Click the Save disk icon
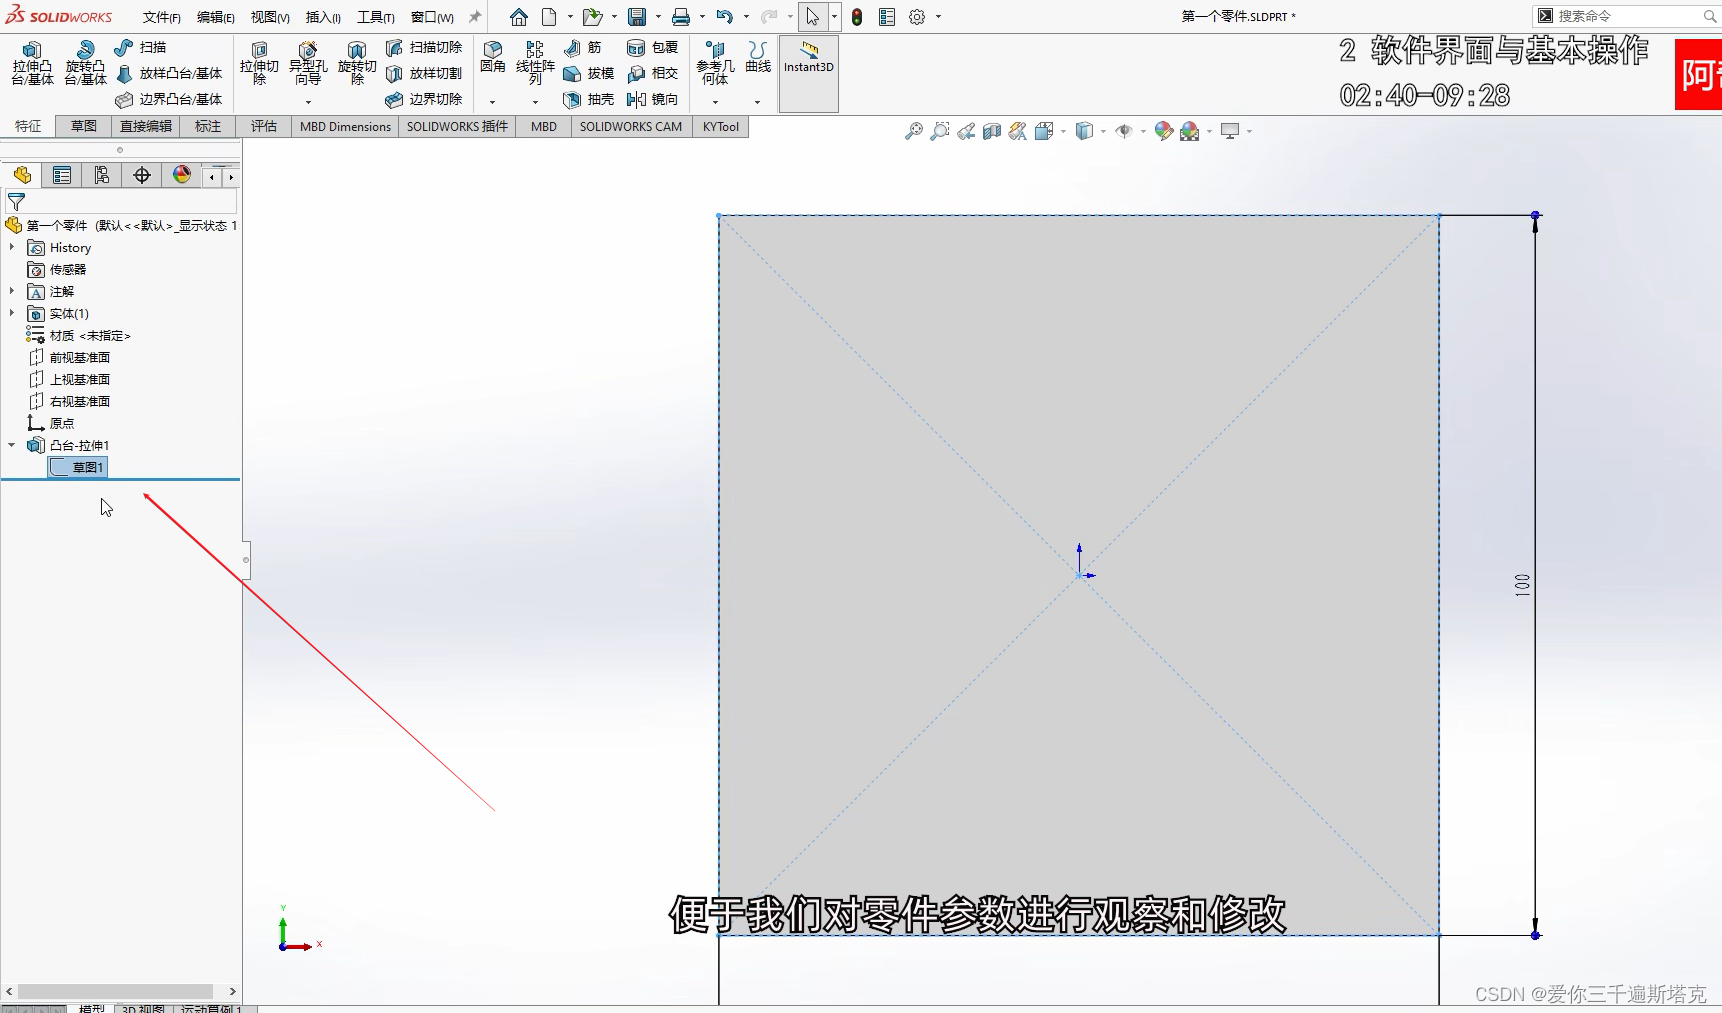This screenshot has height=1013, width=1722. pos(637,17)
